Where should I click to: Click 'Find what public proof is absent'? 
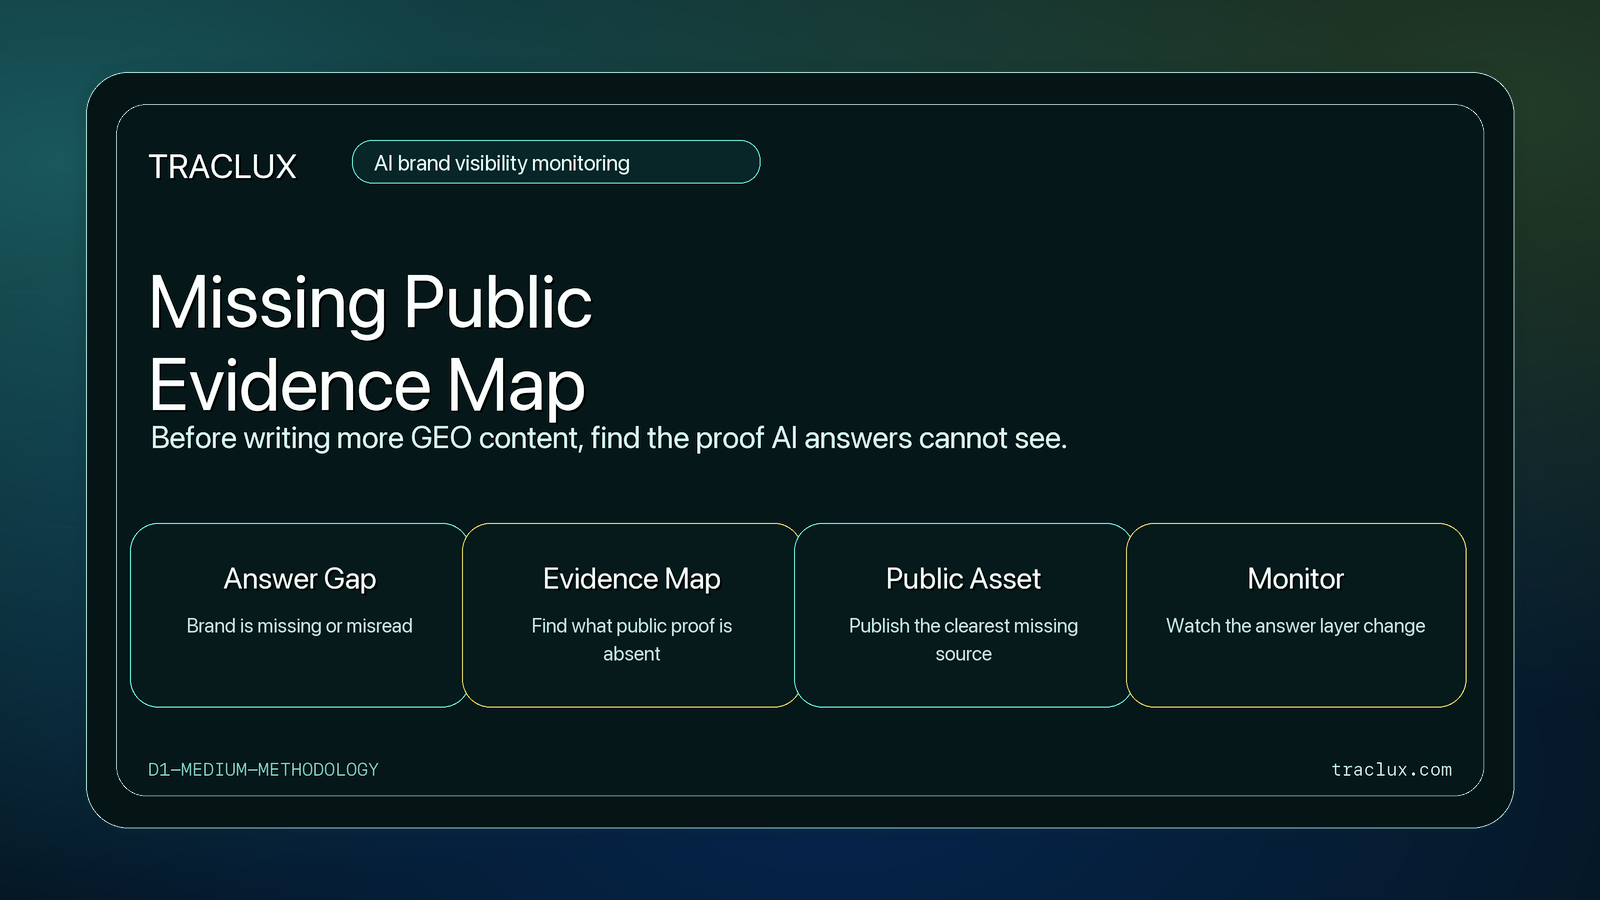click(631, 640)
